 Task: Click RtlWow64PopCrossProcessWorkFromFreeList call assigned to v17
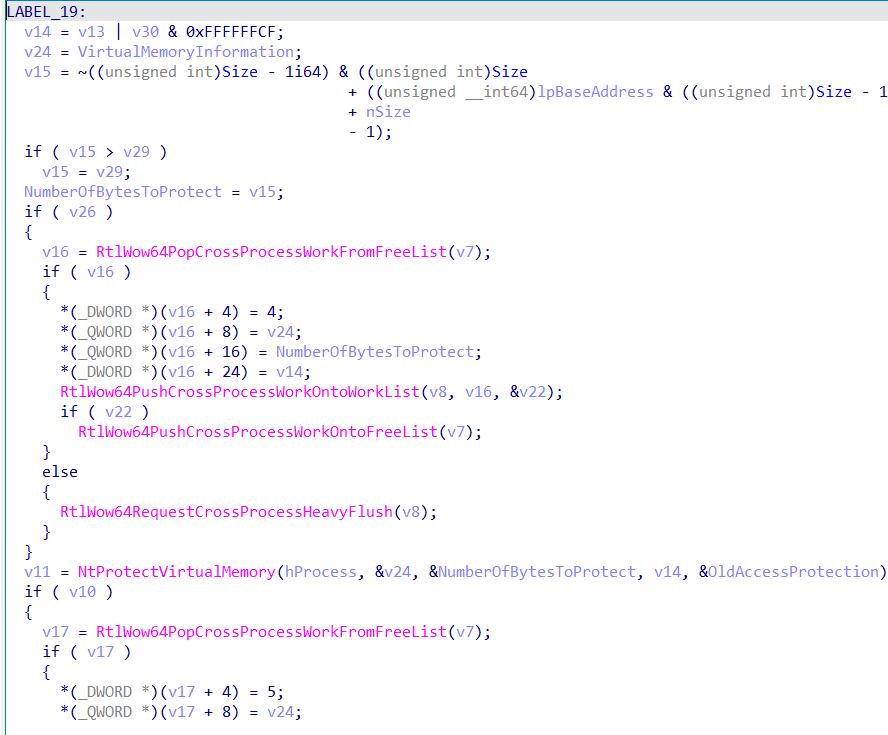point(270,631)
